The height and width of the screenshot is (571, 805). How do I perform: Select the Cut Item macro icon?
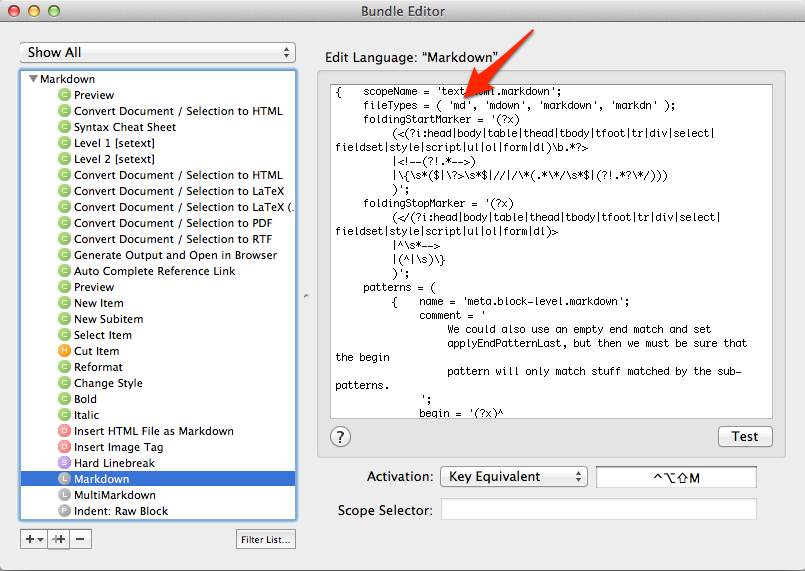64,350
